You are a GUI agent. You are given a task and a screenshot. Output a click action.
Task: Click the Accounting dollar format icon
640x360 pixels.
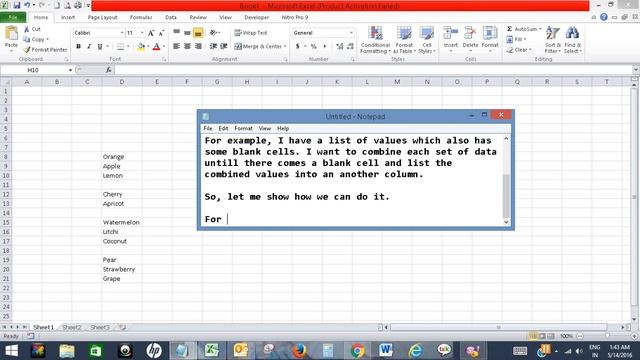coord(298,47)
